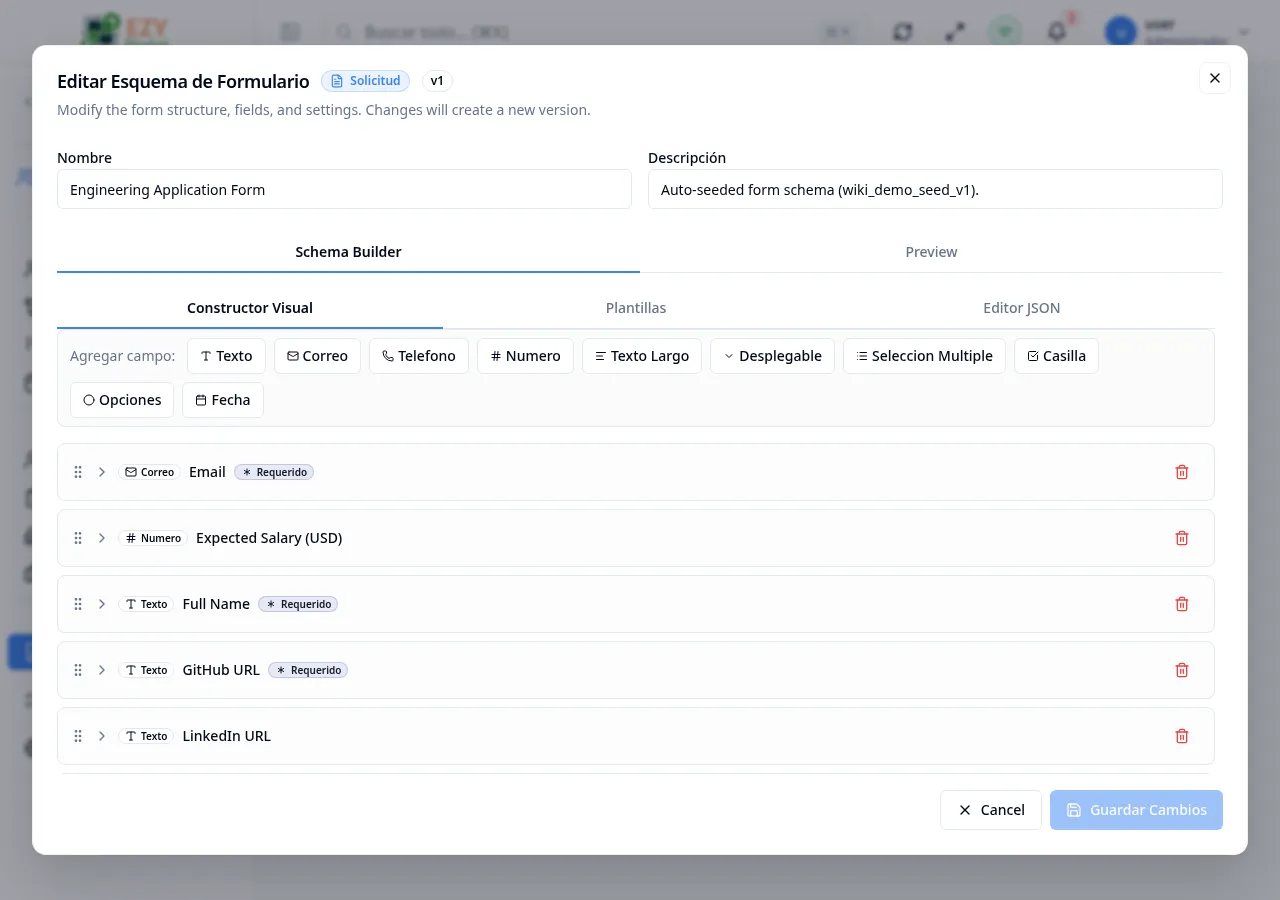Delete the Expected Salary (USD) field
Image resolution: width=1280 pixels, height=900 pixels.
(x=1182, y=538)
